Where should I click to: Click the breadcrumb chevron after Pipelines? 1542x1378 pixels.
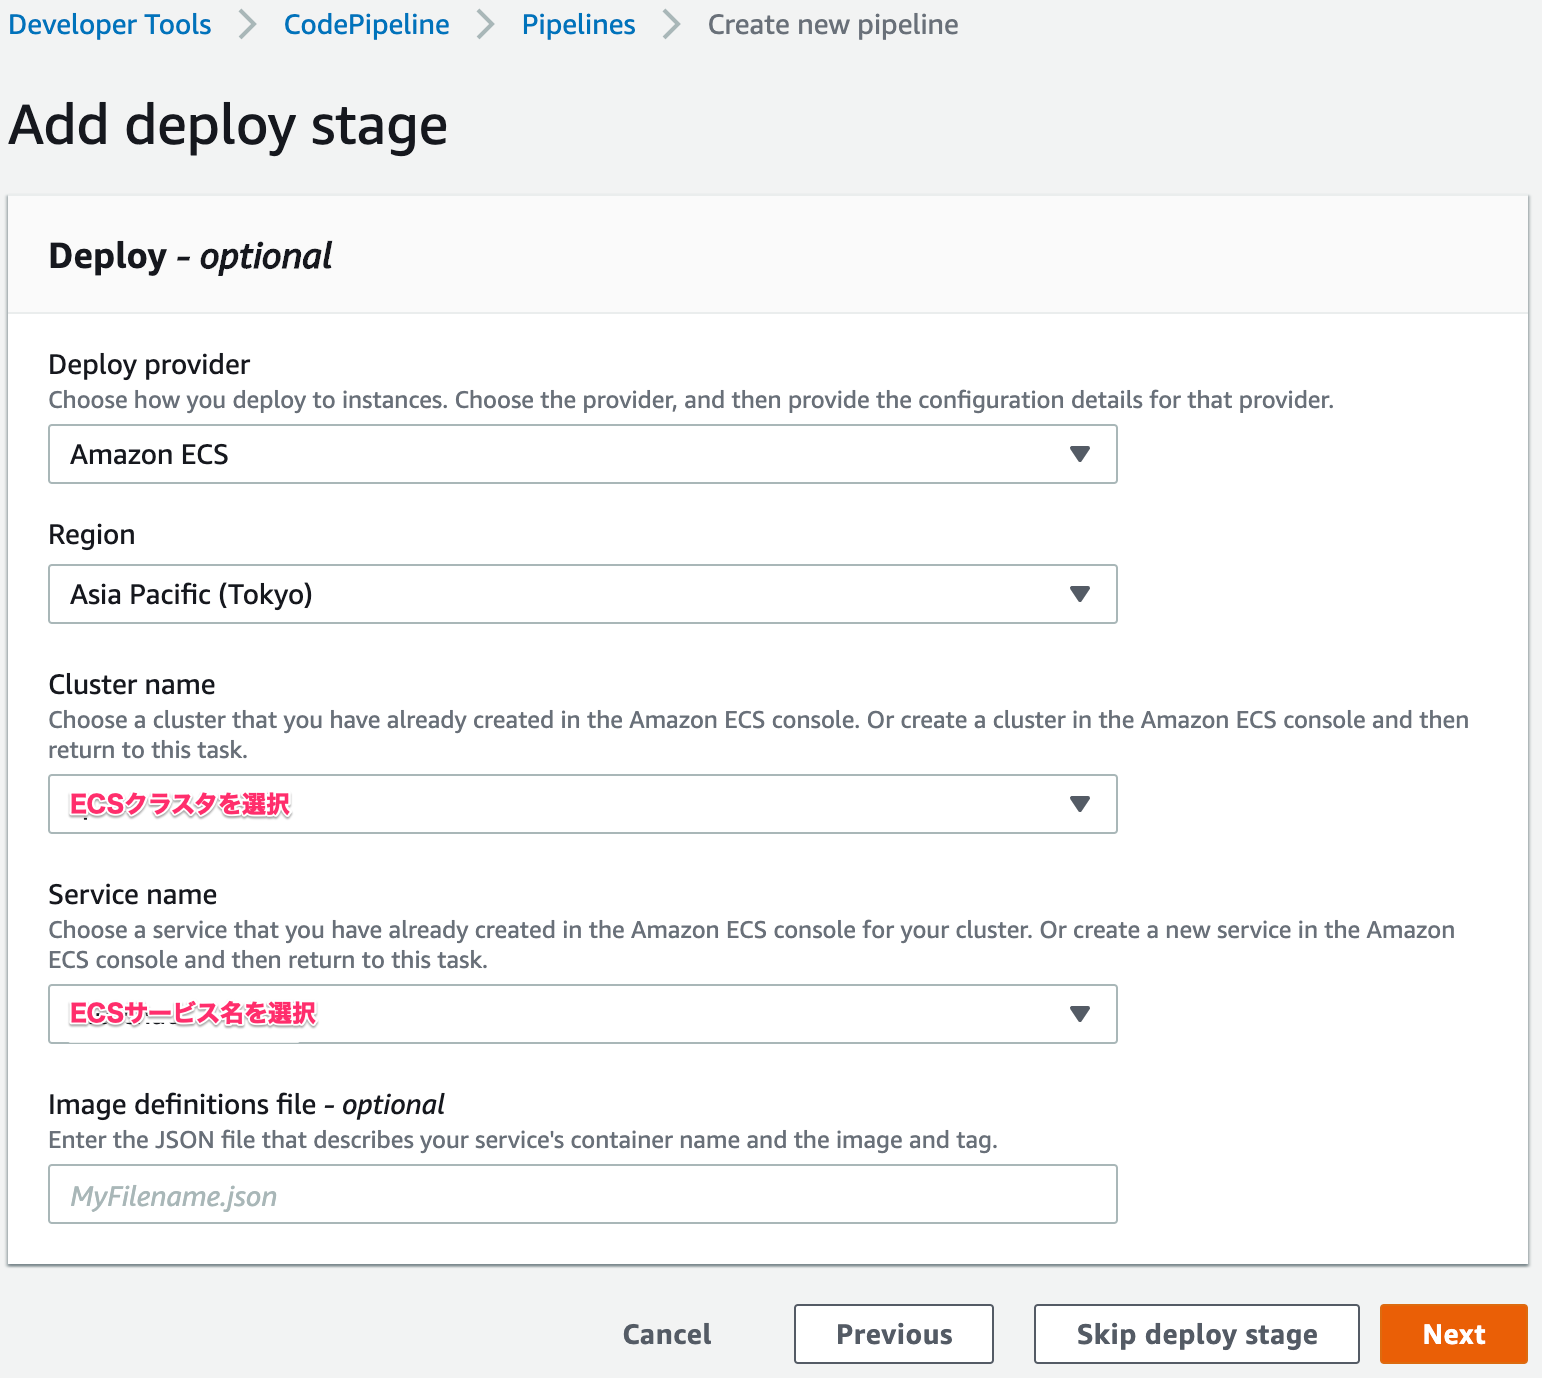point(672,24)
